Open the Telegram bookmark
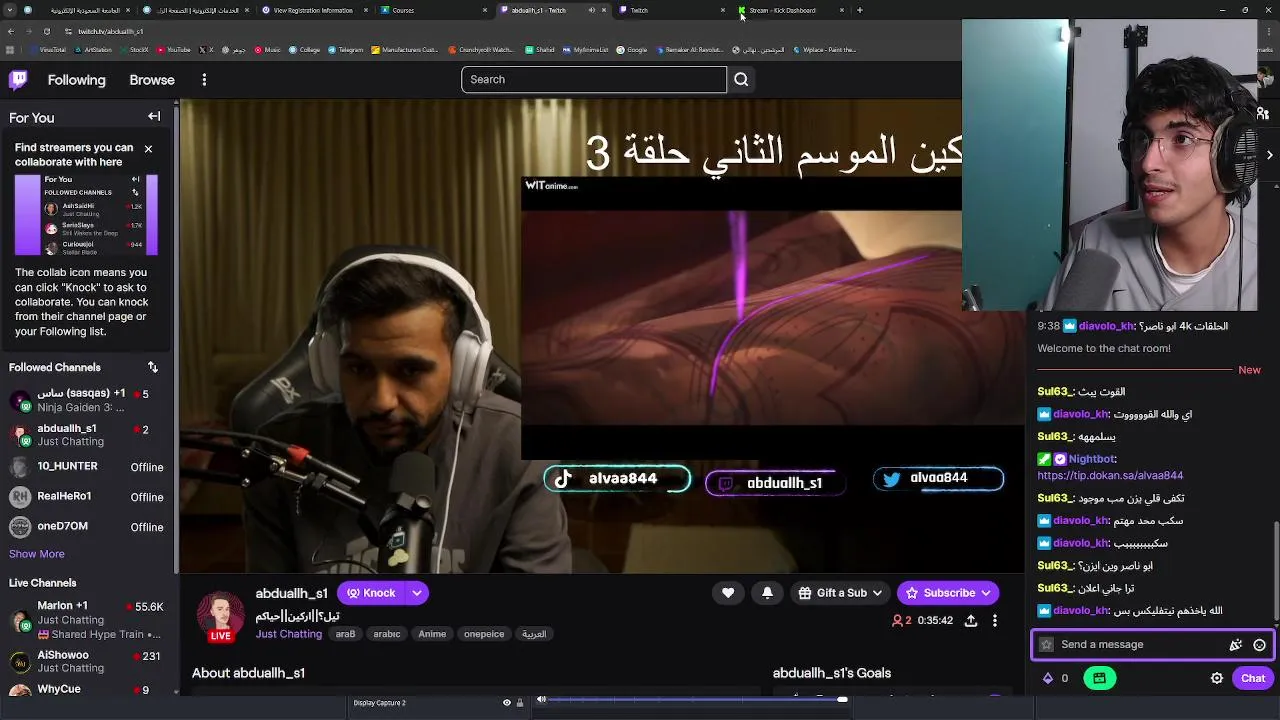The image size is (1280, 720). pyautogui.click(x=346, y=49)
